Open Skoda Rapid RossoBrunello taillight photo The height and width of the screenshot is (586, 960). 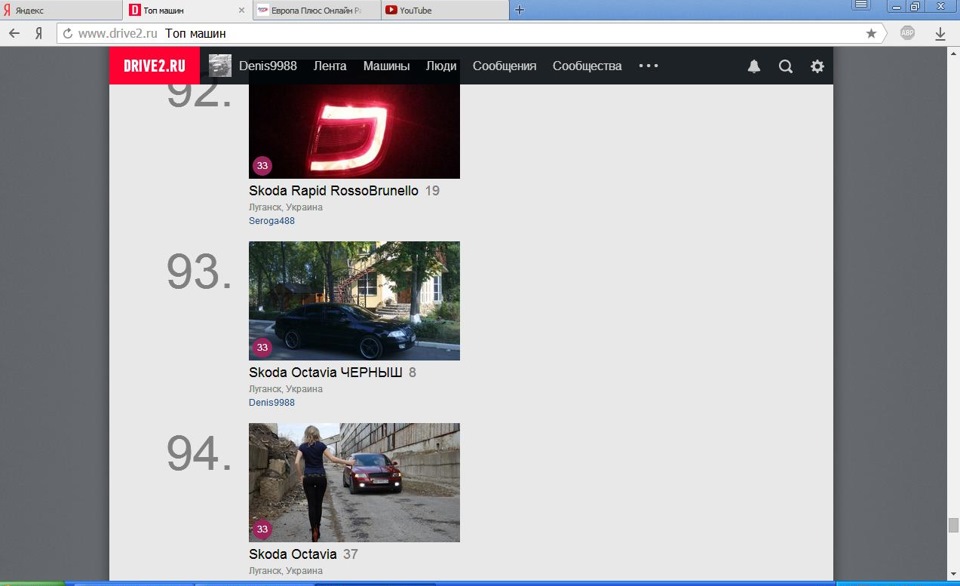pyautogui.click(x=354, y=131)
